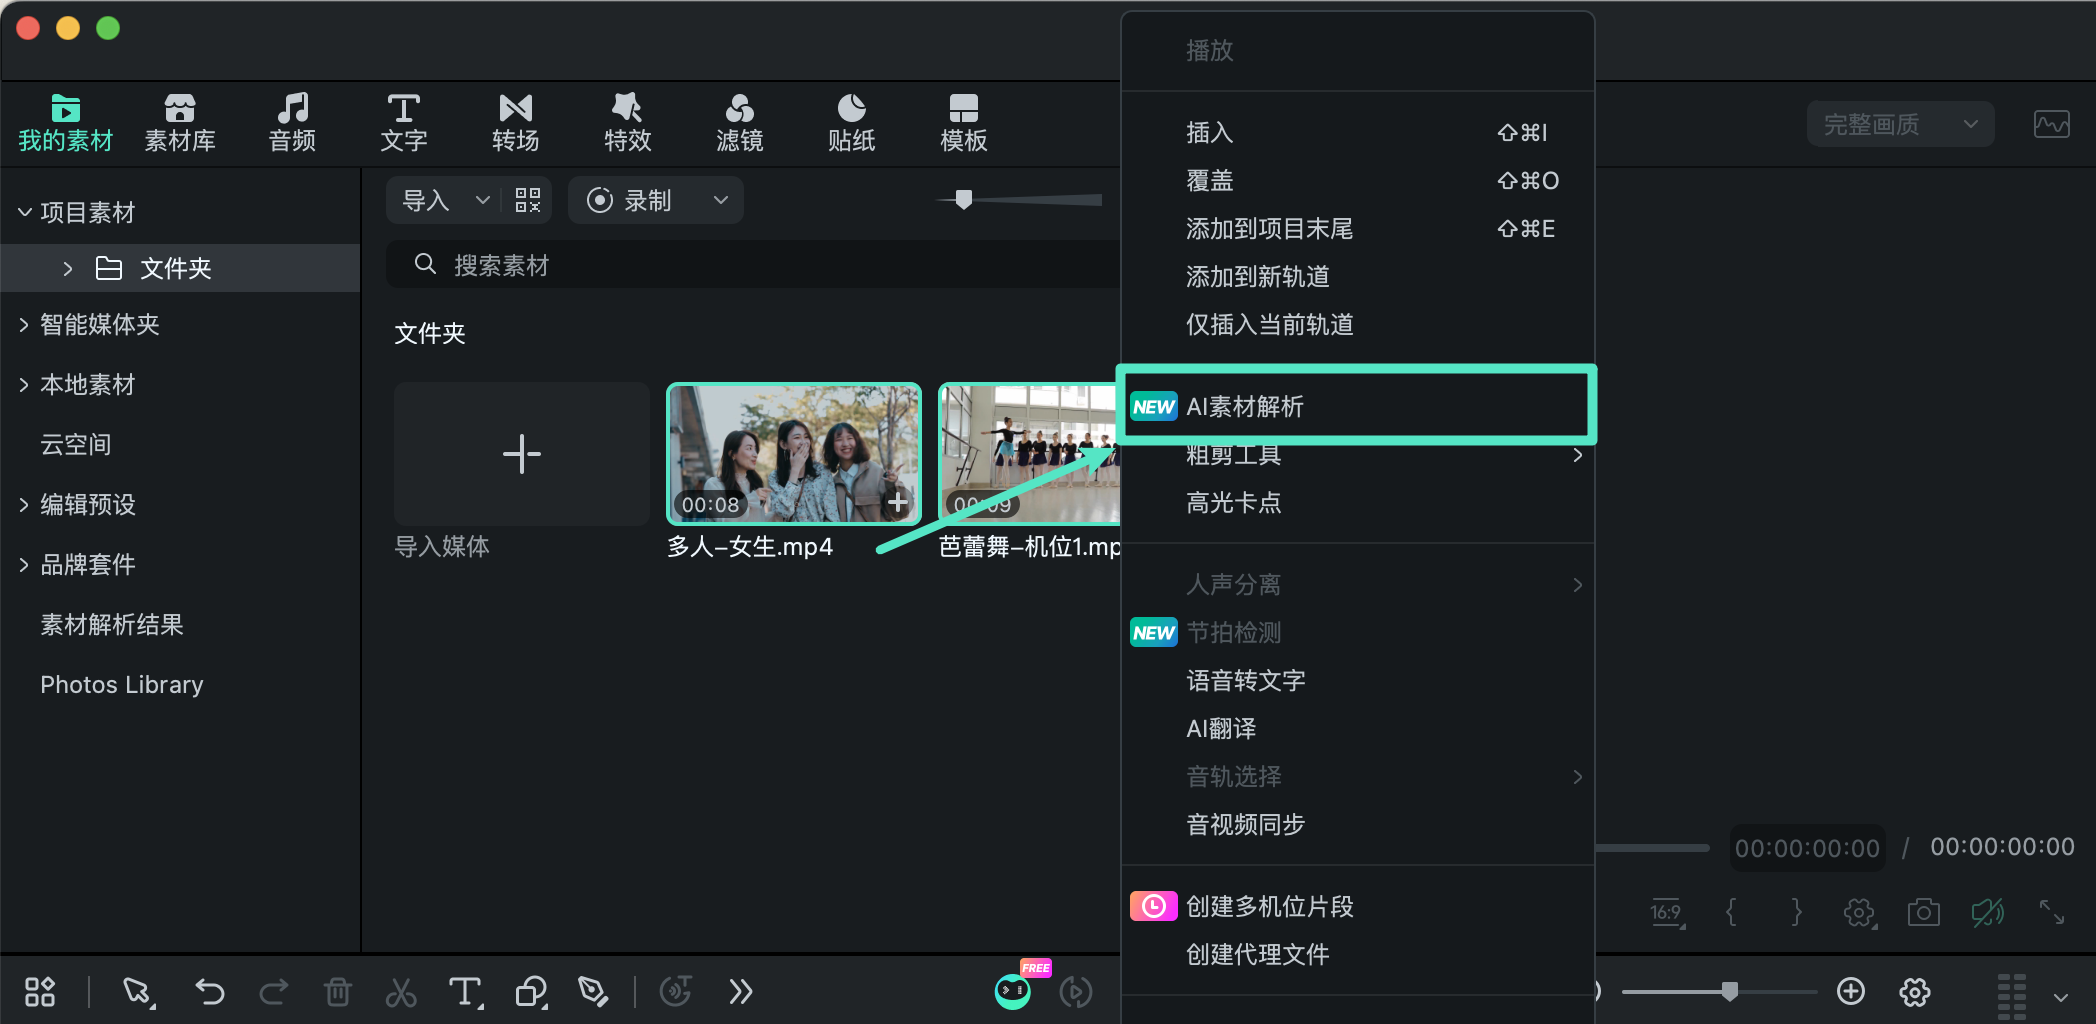This screenshot has width=2096, height=1024.
Task: Open the 转场 transitions tab
Action: pos(516,123)
